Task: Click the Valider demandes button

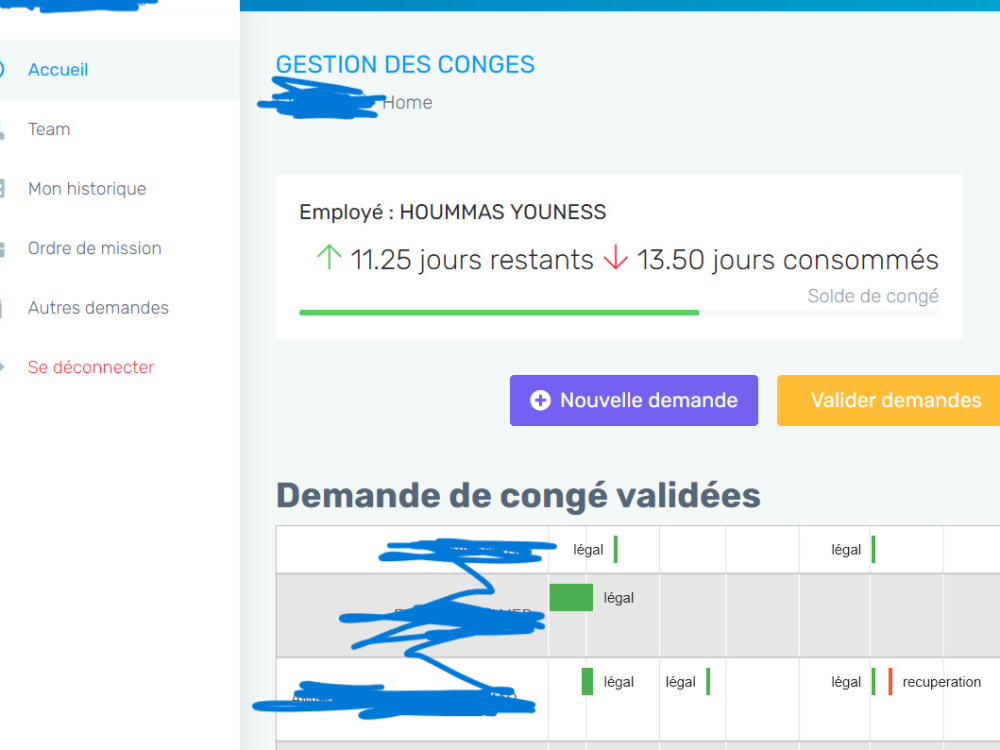Action: (x=888, y=401)
